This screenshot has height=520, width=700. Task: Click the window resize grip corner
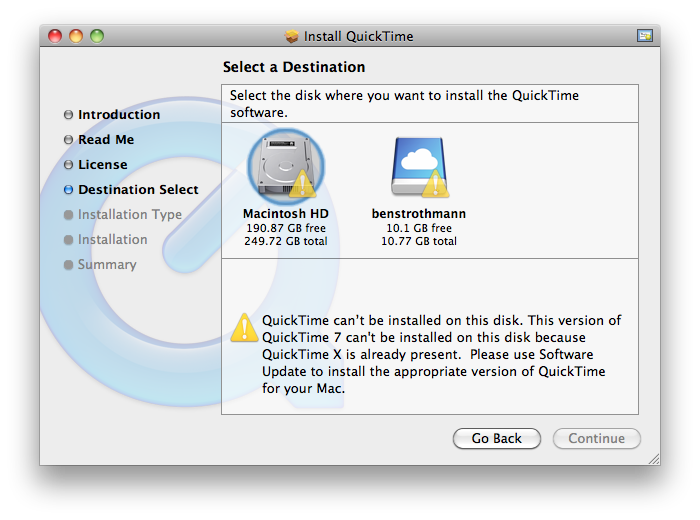[x=654, y=459]
